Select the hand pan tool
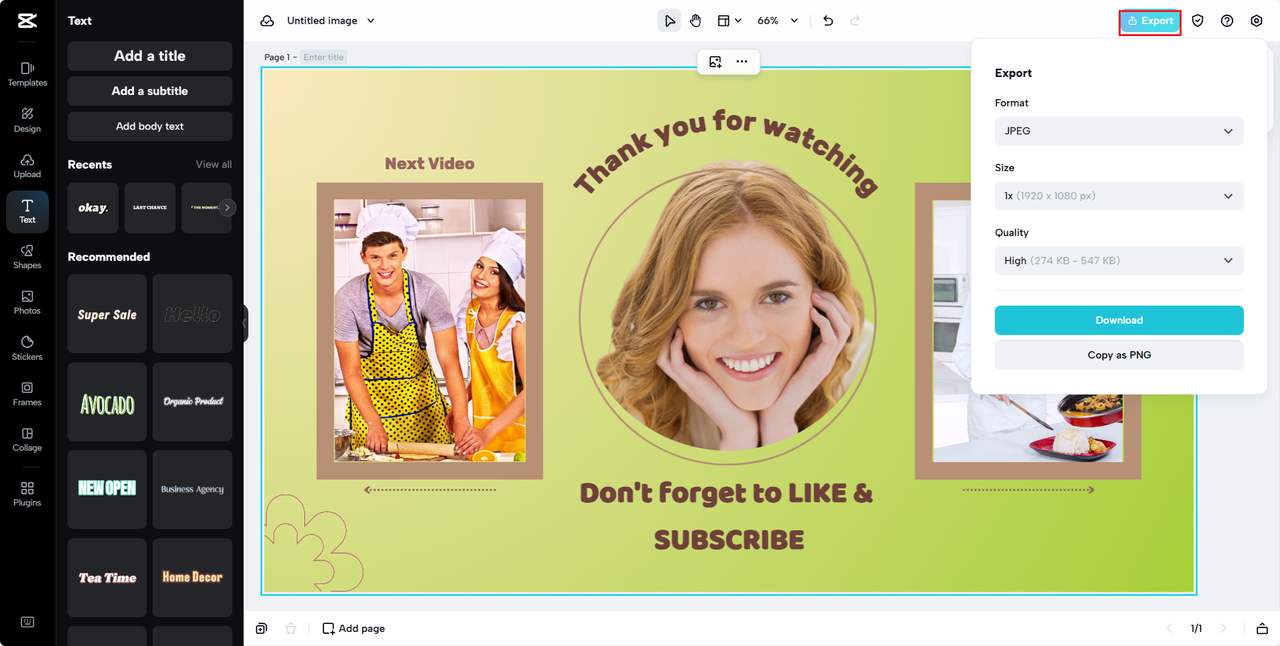 click(695, 21)
